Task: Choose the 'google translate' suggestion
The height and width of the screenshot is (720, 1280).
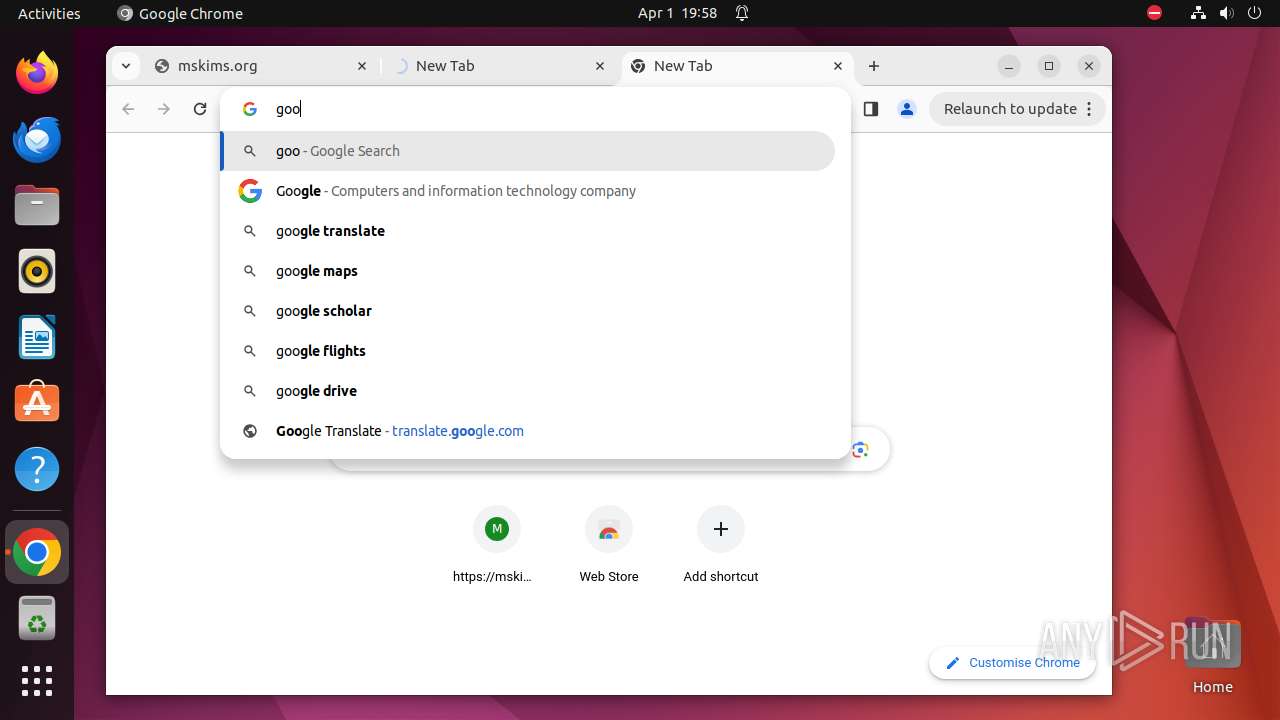Action: [527, 231]
